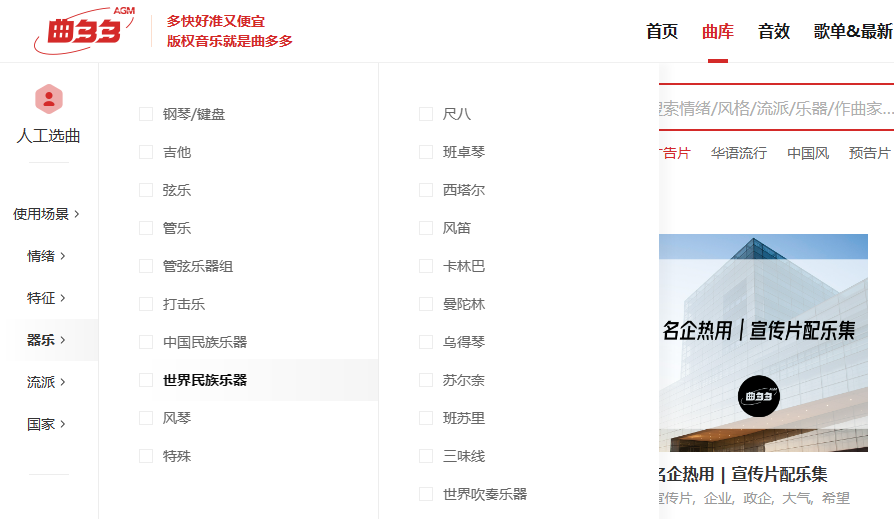Enable the 风琴 checkbox
The width and height of the screenshot is (894, 519).
tap(146, 418)
